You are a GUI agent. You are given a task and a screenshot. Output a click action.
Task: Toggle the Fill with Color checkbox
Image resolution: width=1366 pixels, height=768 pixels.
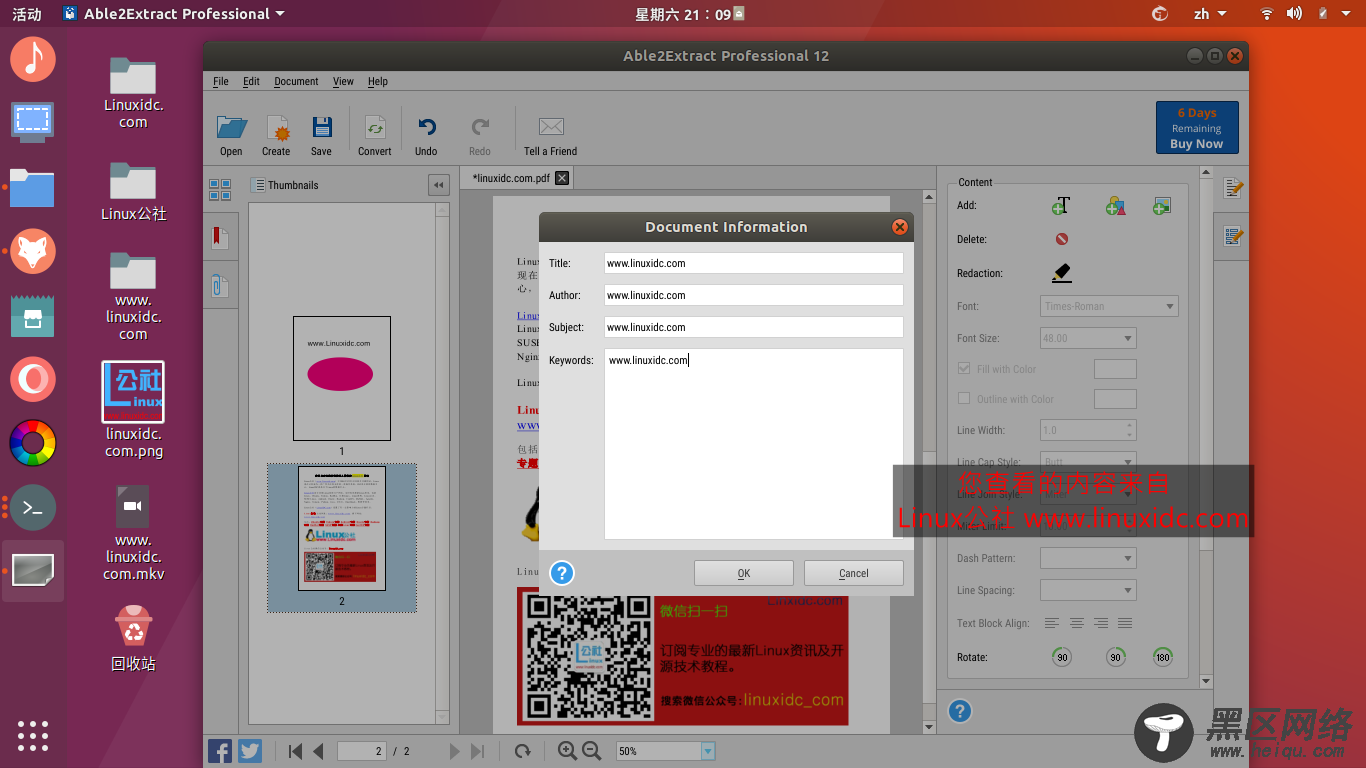pos(964,369)
